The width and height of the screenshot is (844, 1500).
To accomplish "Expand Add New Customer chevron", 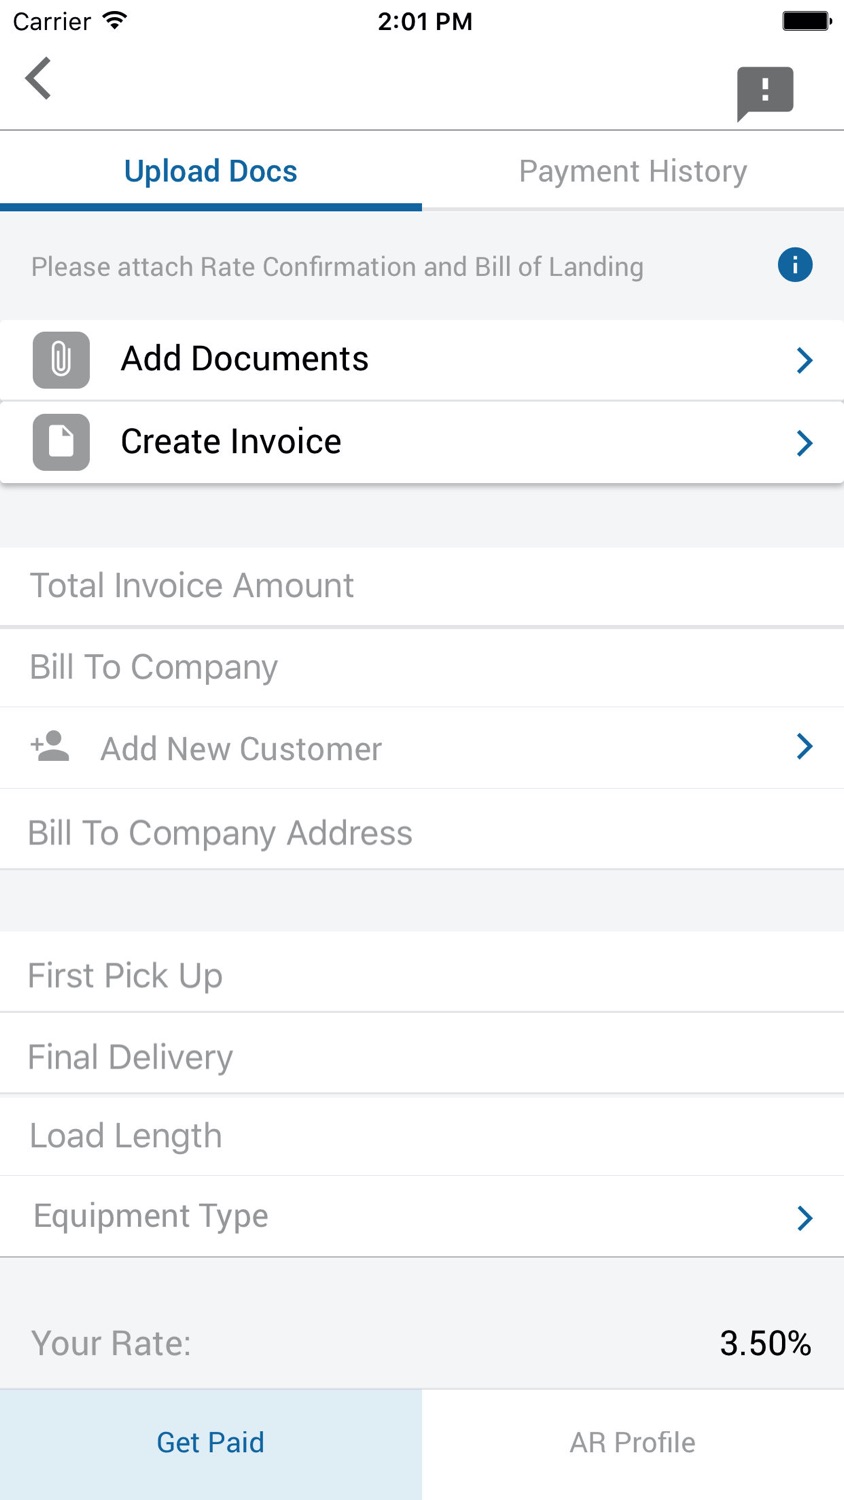I will pyautogui.click(x=804, y=746).
